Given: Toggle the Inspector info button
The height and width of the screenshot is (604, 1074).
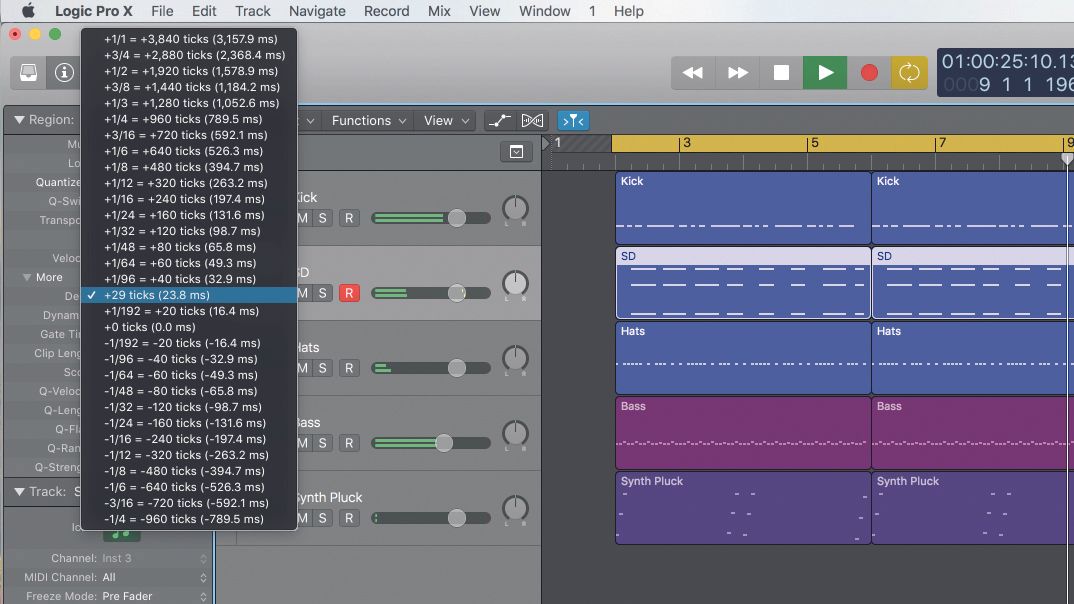Looking at the screenshot, I should pos(64,73).
